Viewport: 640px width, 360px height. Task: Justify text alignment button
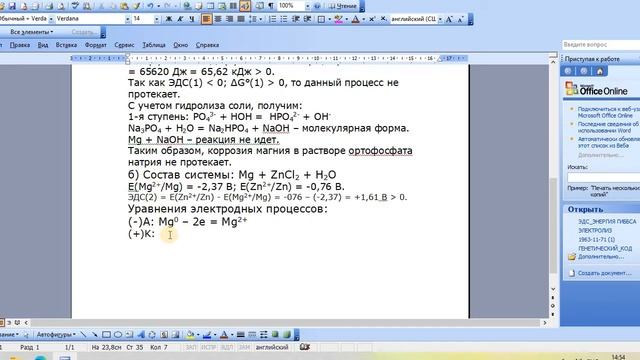pos(241,19)
